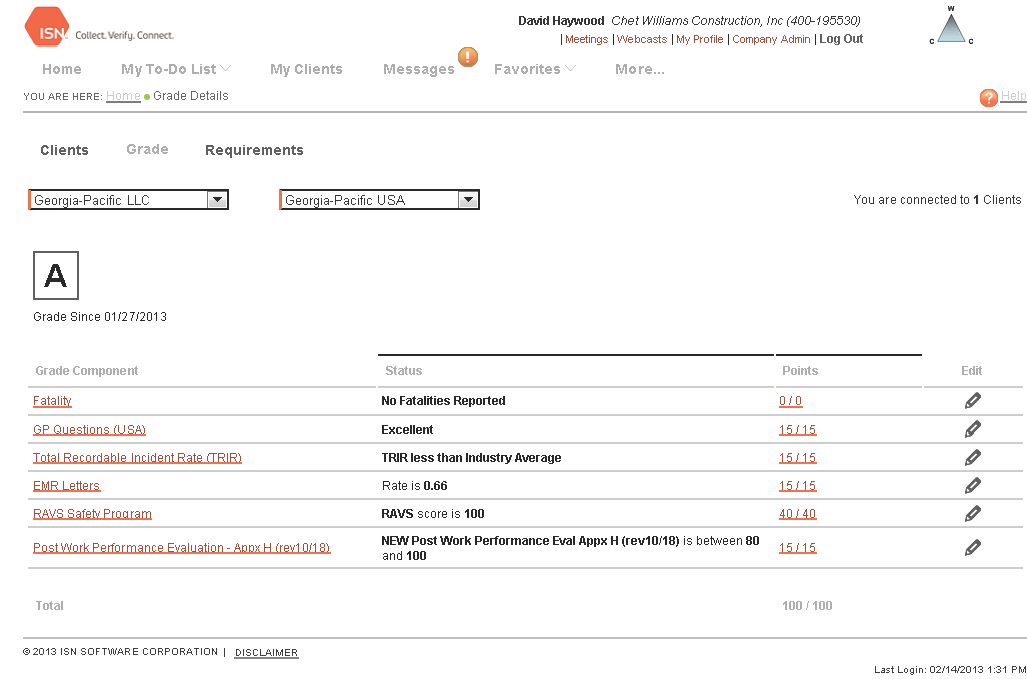Edit the Fatality row pencil icon
The width and height of the screenshot is (1027, 679).
coord(973,401)
